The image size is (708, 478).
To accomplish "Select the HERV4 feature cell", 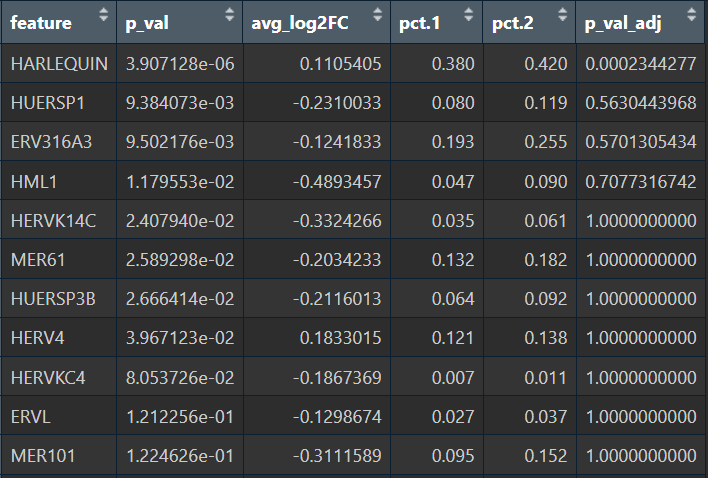I will tap(37, 339).
